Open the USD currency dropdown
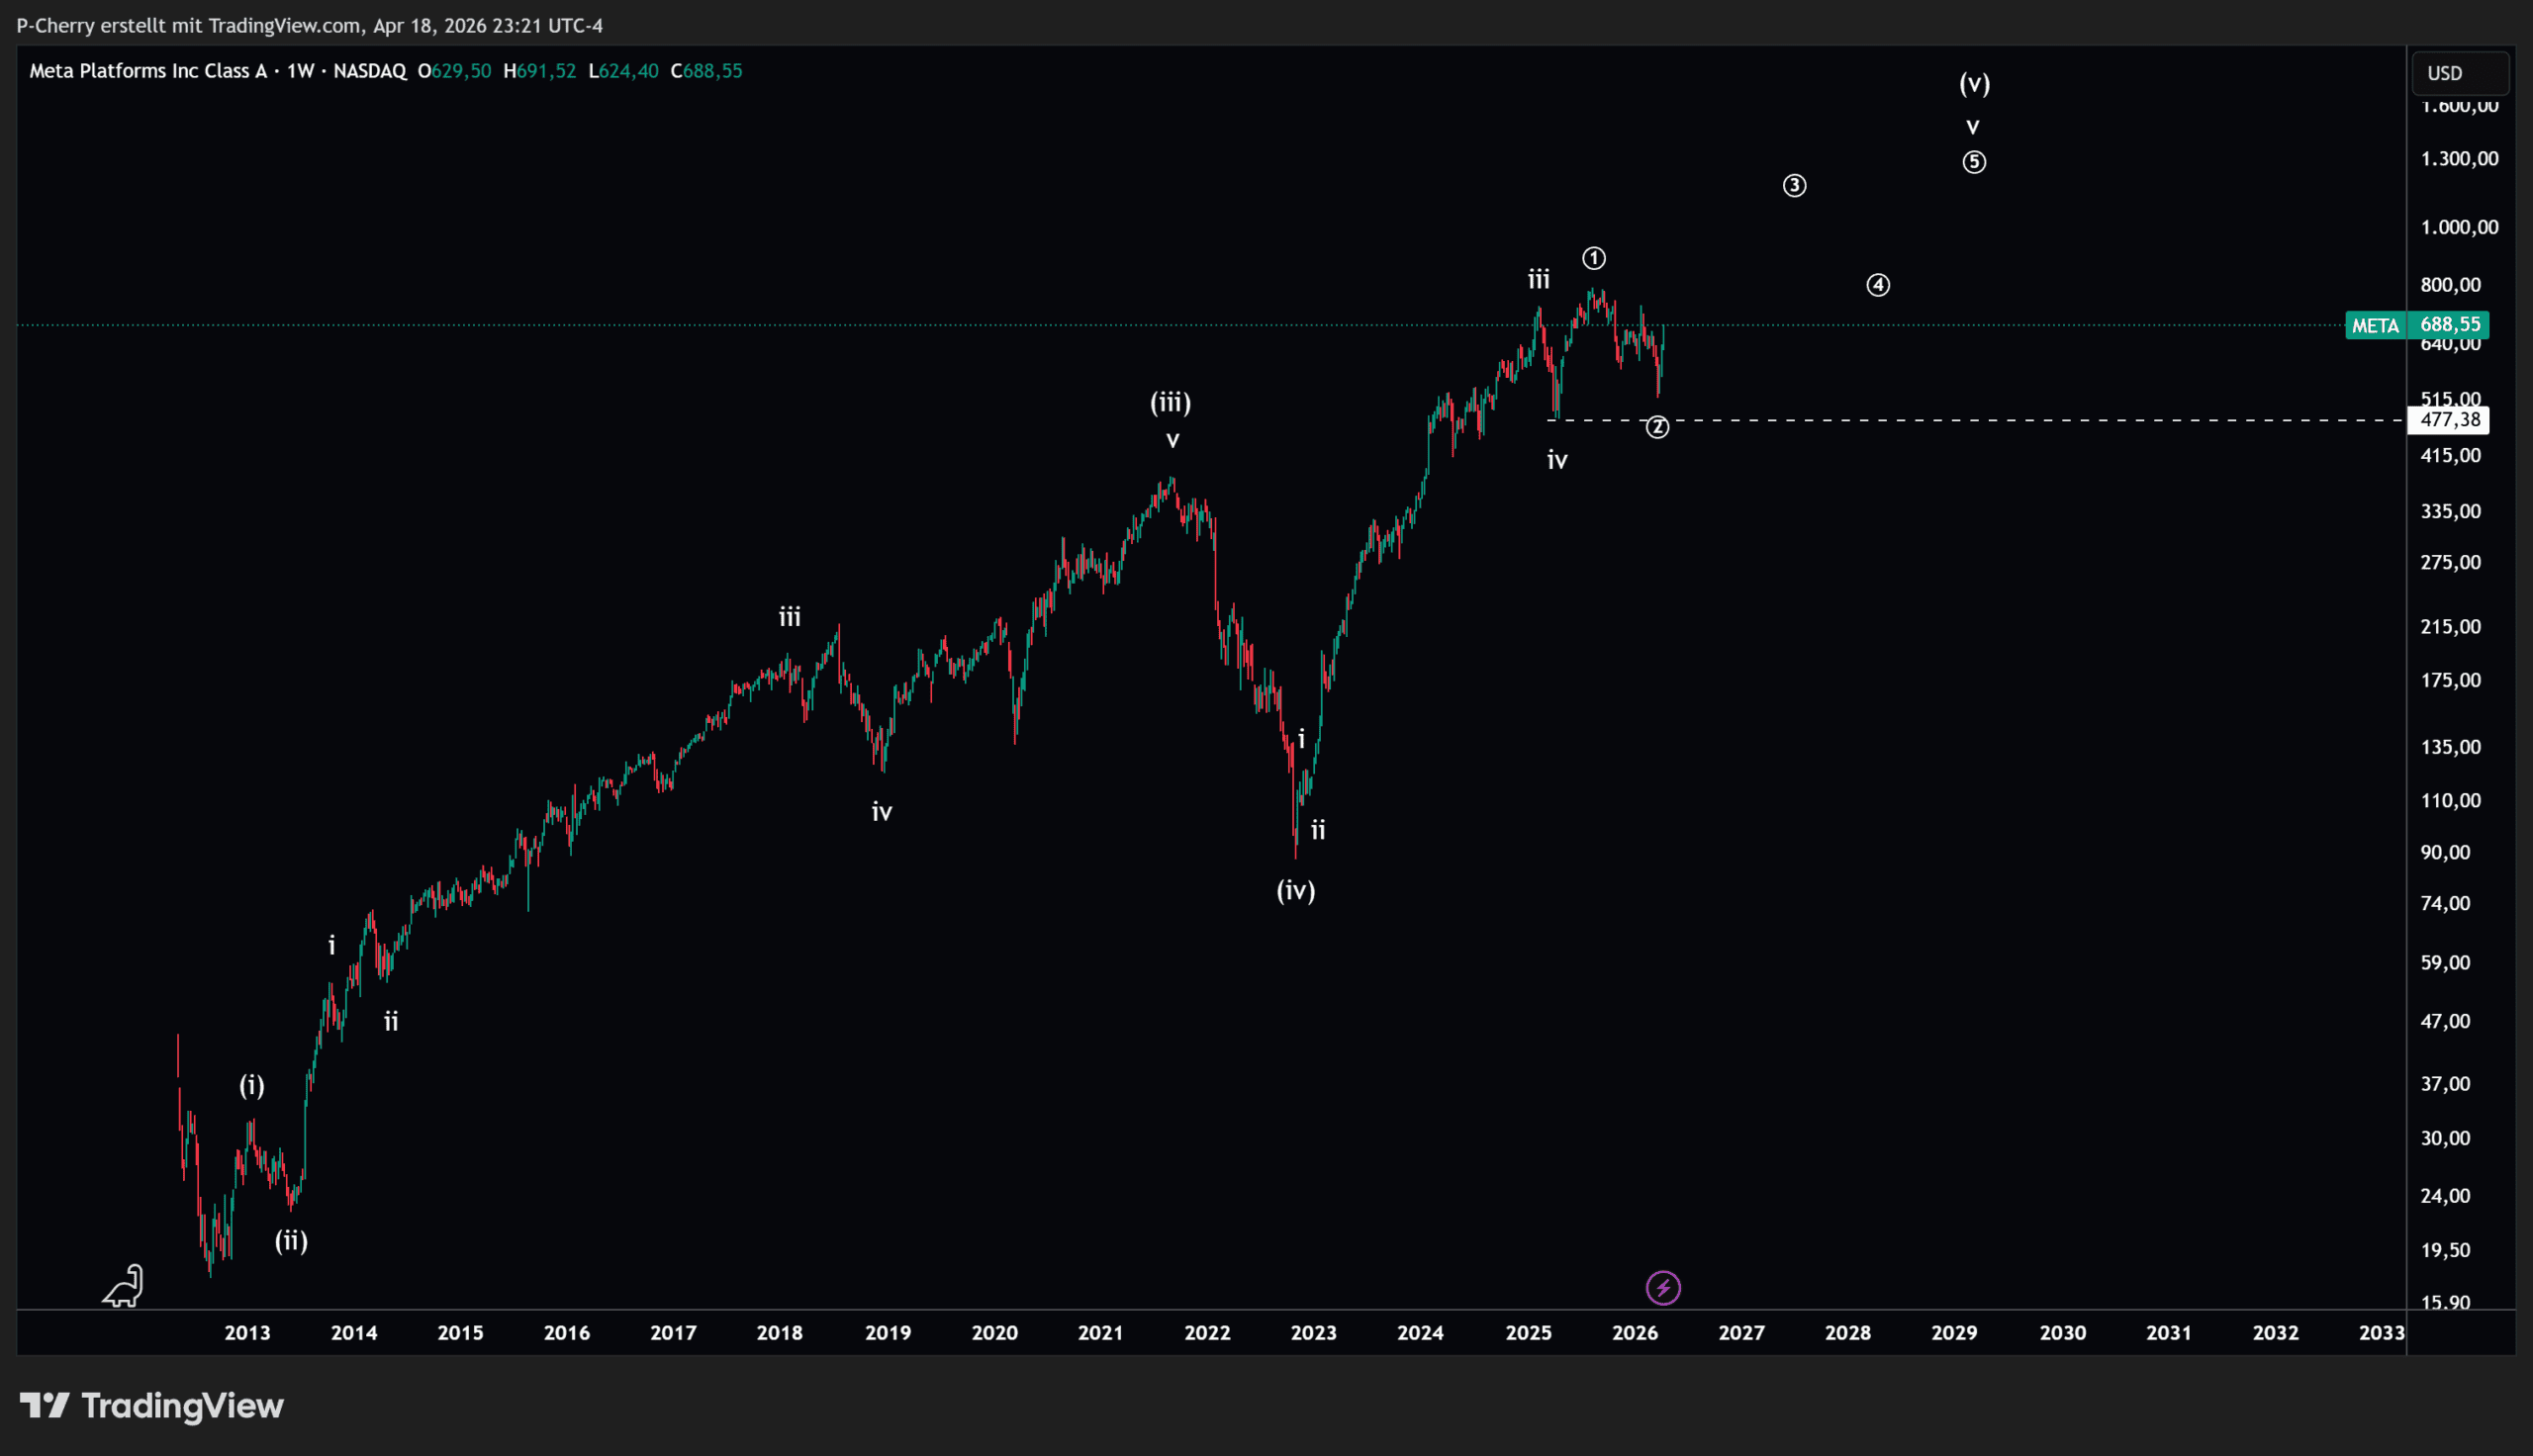Screen dimensions: 2533x1456 pyautogui.click(x=2459, y=74)
